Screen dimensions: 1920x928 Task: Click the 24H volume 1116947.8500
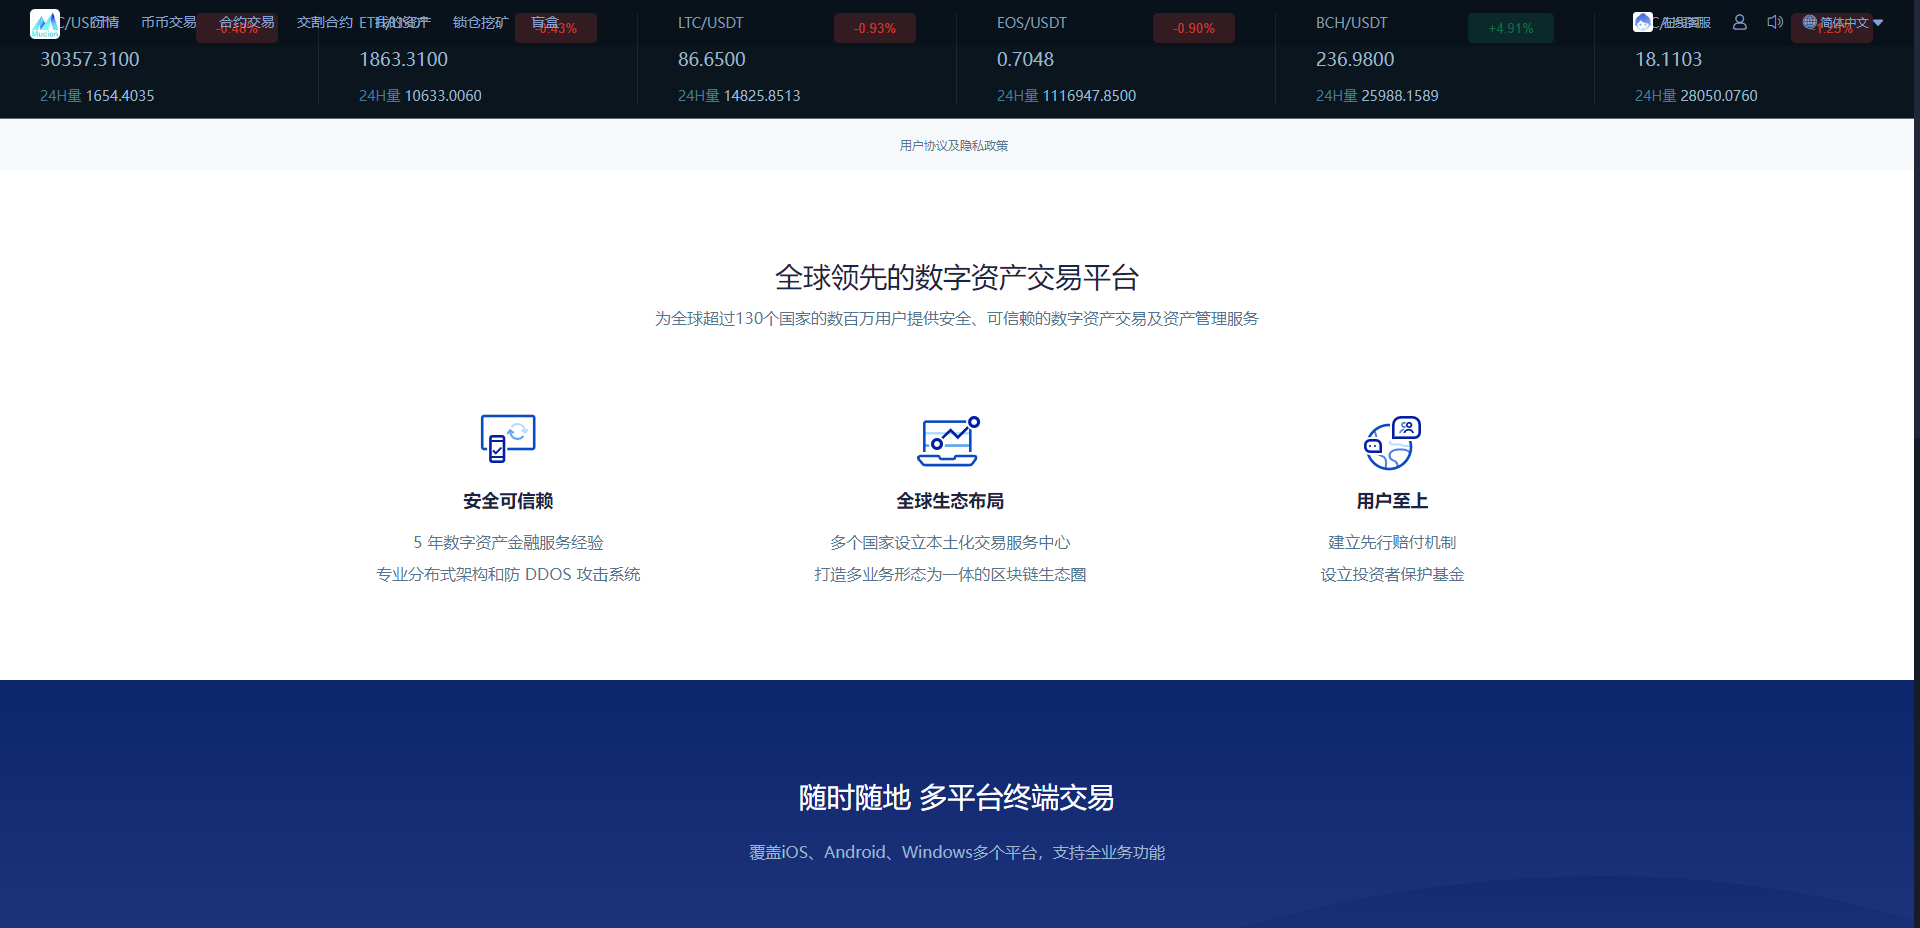coord(1090,96)
